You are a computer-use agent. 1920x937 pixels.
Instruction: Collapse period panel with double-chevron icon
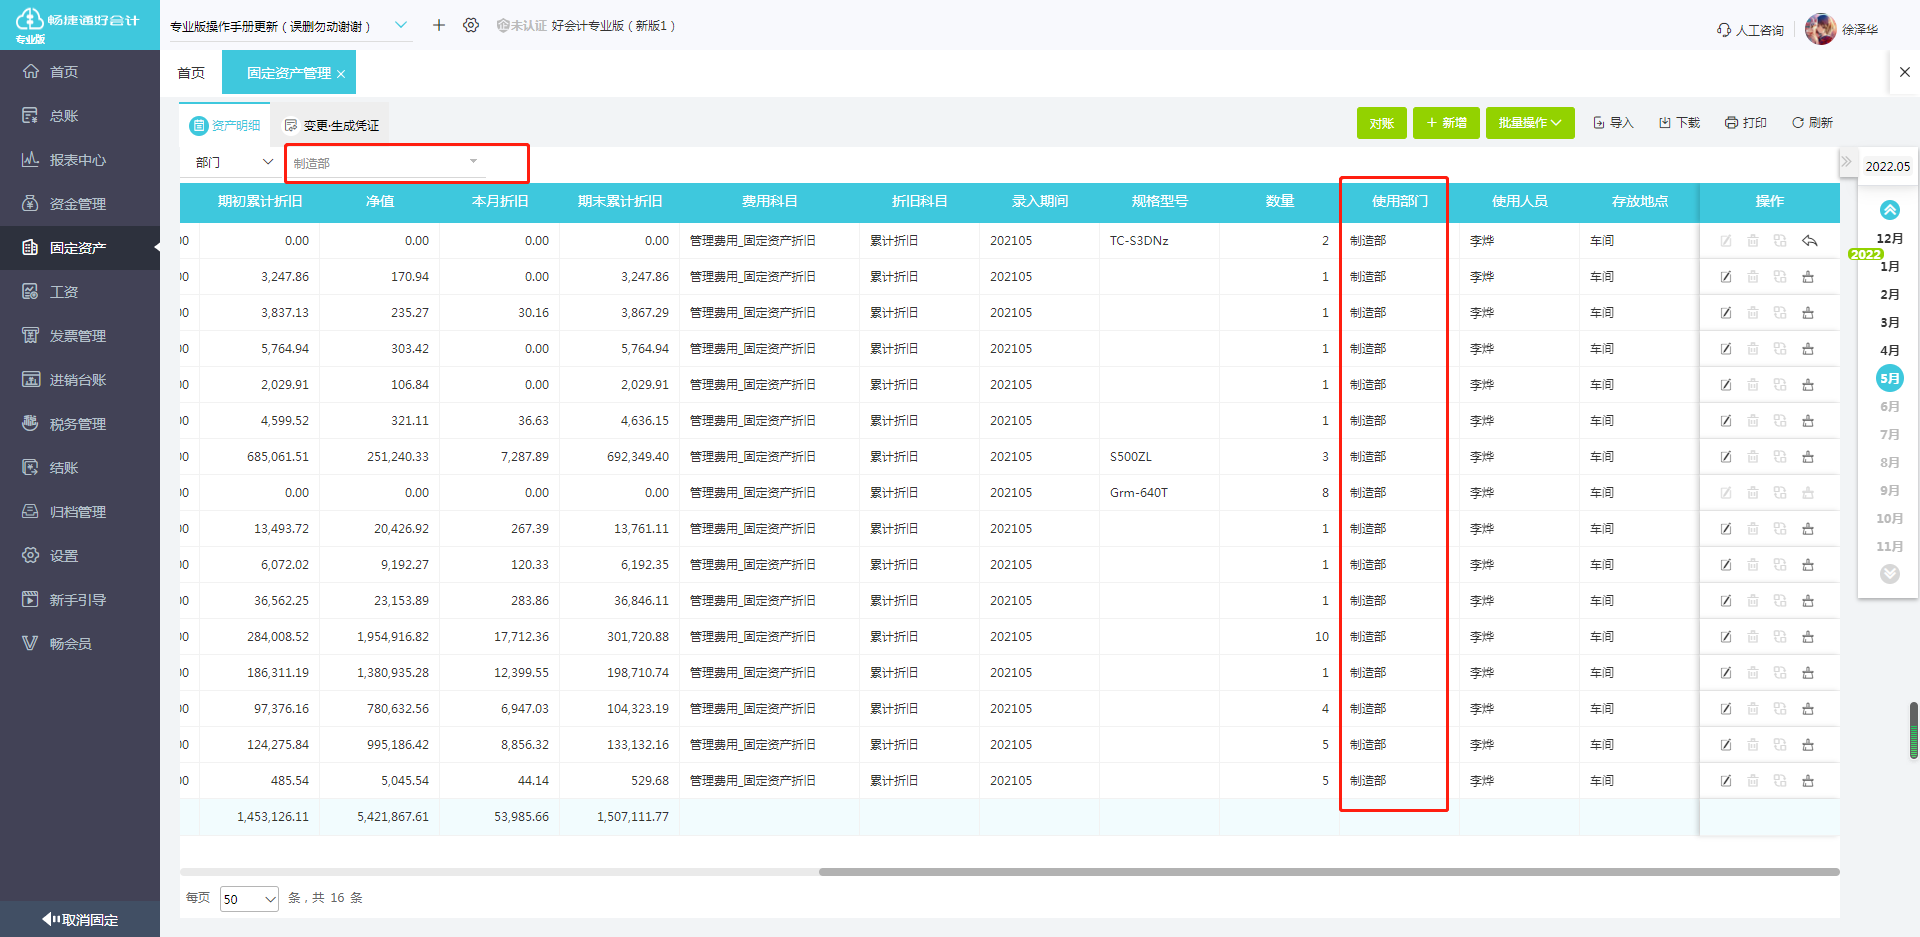pyautogui.click(x=1846, y=161)
